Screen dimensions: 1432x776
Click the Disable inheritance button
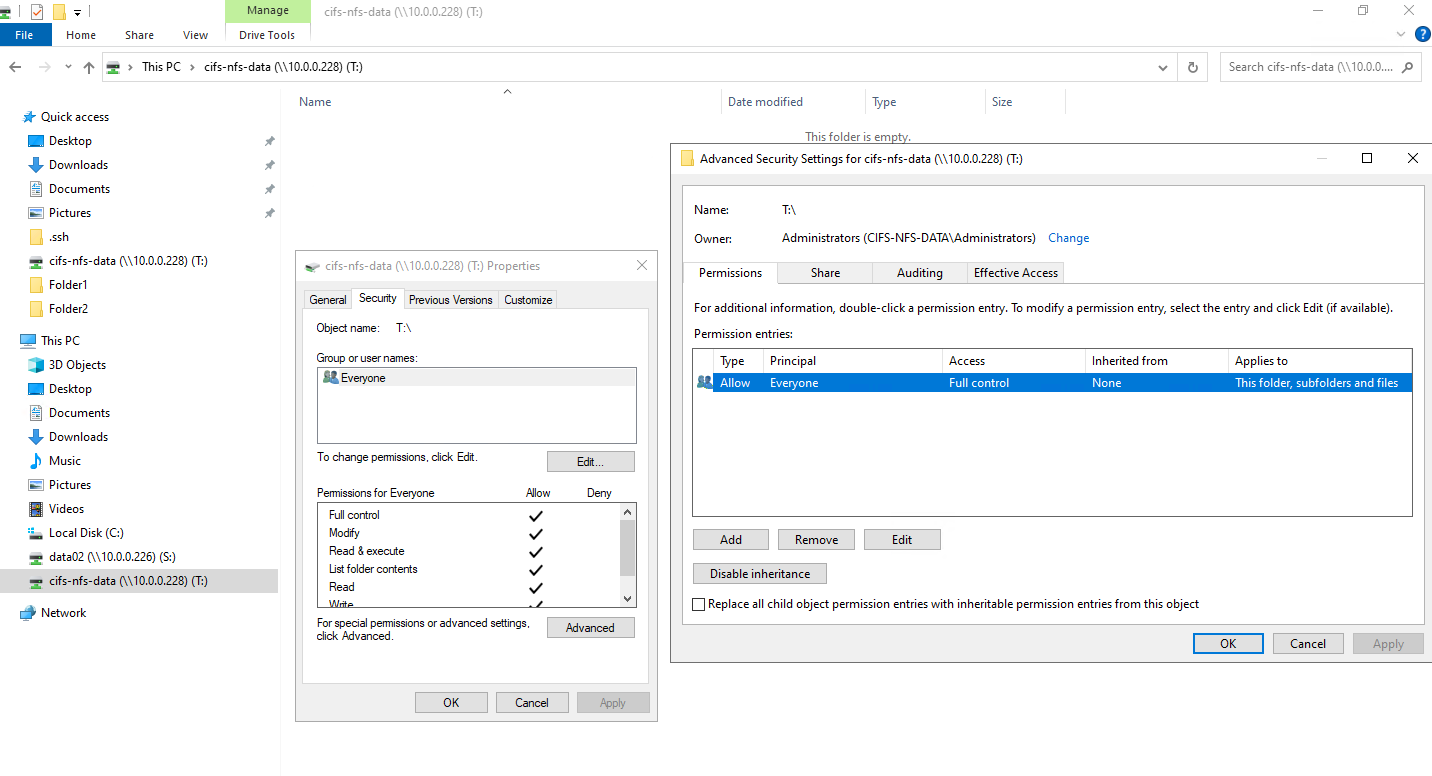pyautogui.click(x=759, y=574)
